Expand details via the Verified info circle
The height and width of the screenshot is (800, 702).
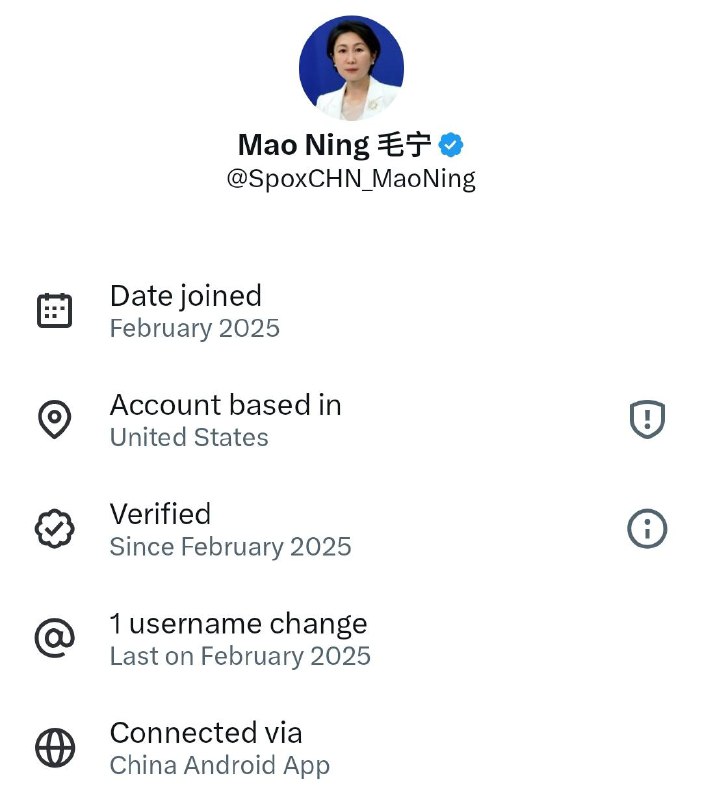pyautogui.click(x=646, y=528)
